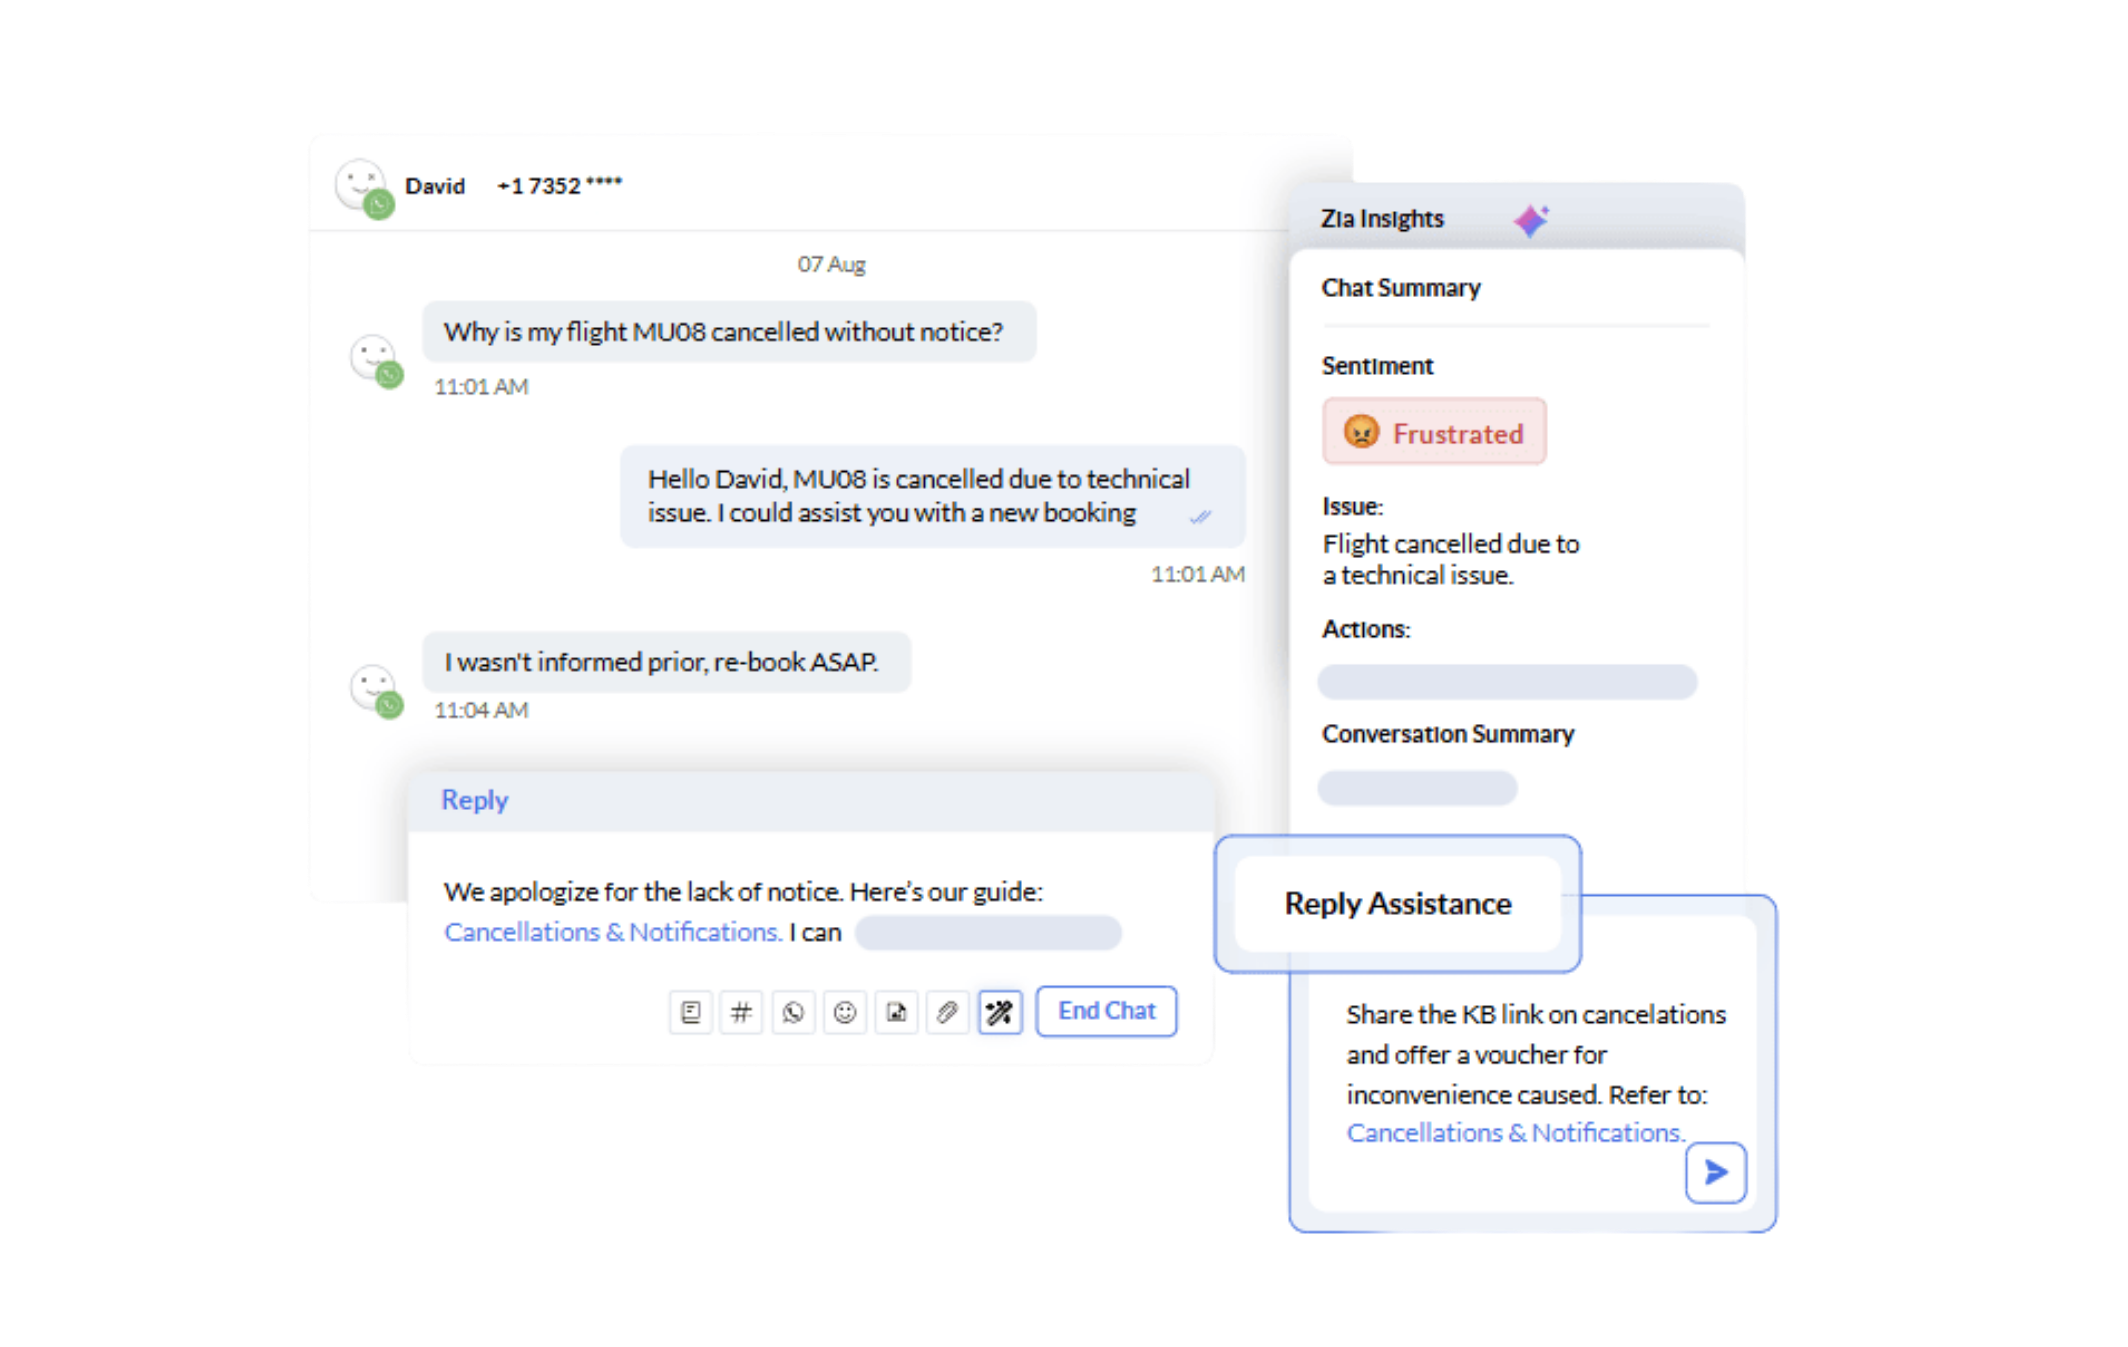This screenshot has width=2128, height=1347.
Task: Open the knowledge base articles icon
Action: [x=690, y=1012]
